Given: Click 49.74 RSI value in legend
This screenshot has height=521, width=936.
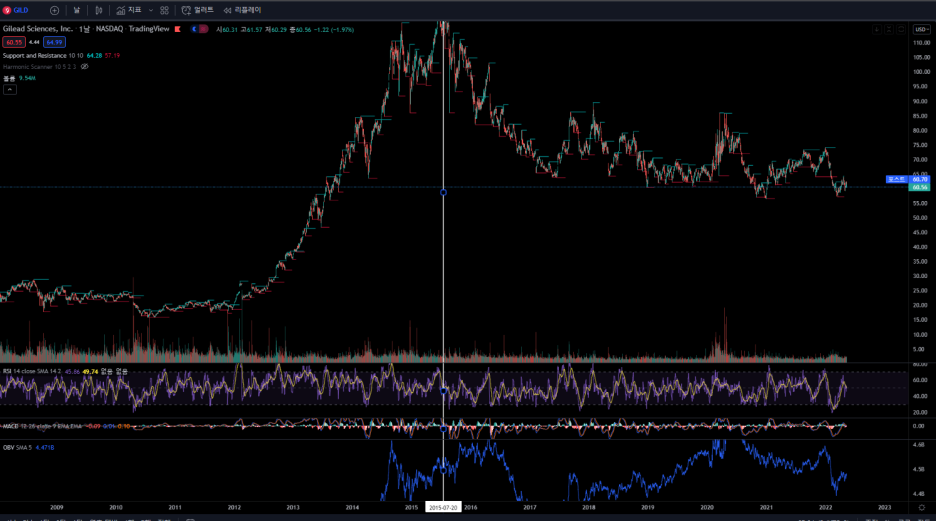Looking at the screenshot, I should click(x=90, y=371).
